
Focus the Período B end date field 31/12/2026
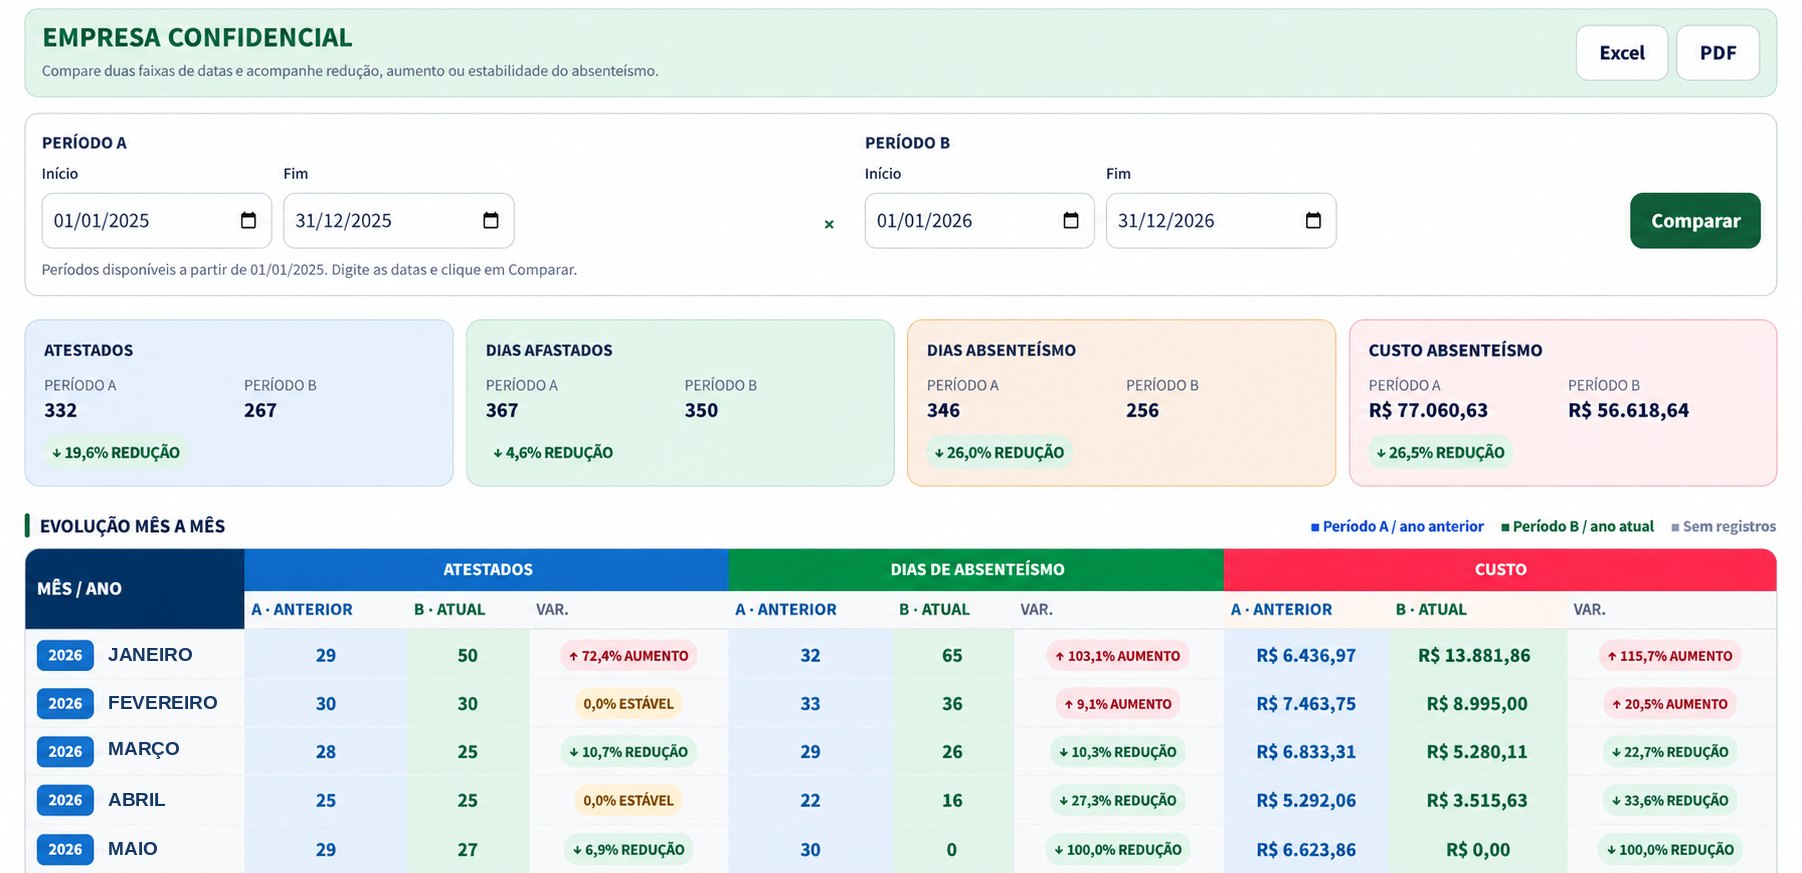click(x=1221, y=220)
